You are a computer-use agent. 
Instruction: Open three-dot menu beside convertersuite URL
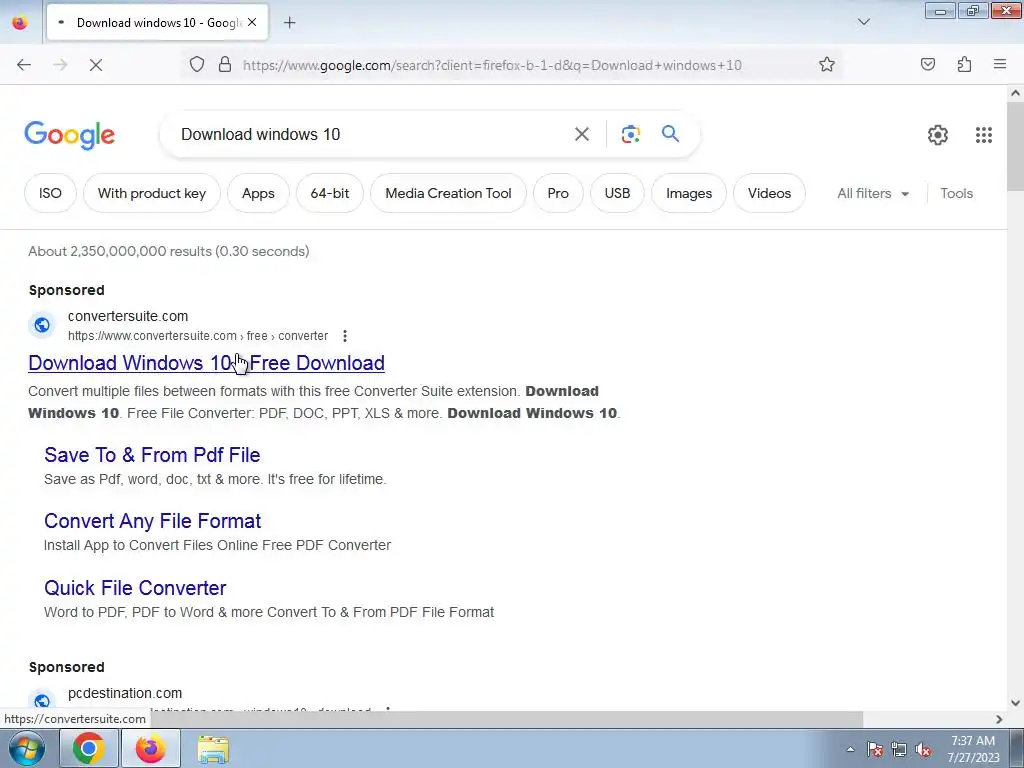tap(345, 336)
